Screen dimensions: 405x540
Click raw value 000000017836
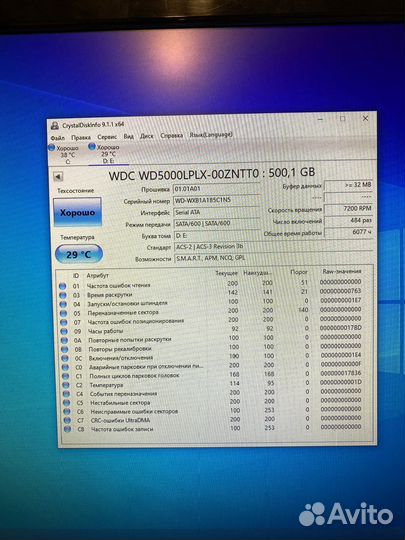pyautogui.click(x=341, y=373)
